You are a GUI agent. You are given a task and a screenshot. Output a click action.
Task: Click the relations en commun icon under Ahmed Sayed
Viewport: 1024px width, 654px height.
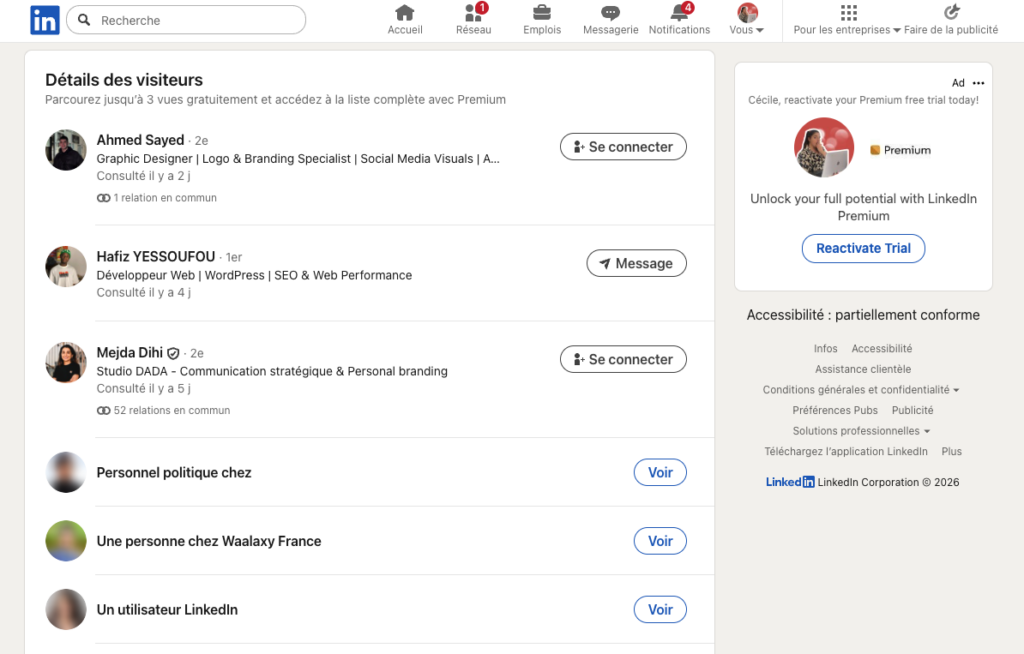click(103, 197)
